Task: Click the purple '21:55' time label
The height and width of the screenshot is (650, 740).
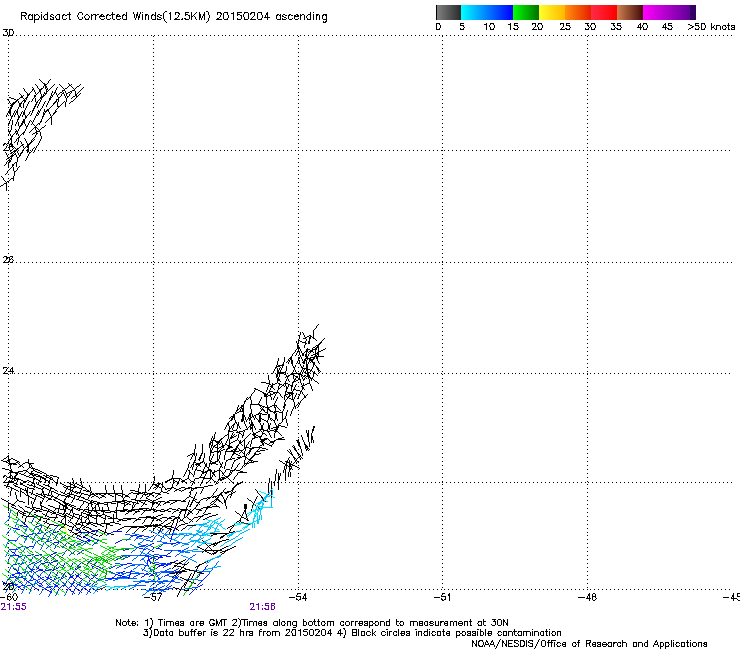Action: (13, 607)
